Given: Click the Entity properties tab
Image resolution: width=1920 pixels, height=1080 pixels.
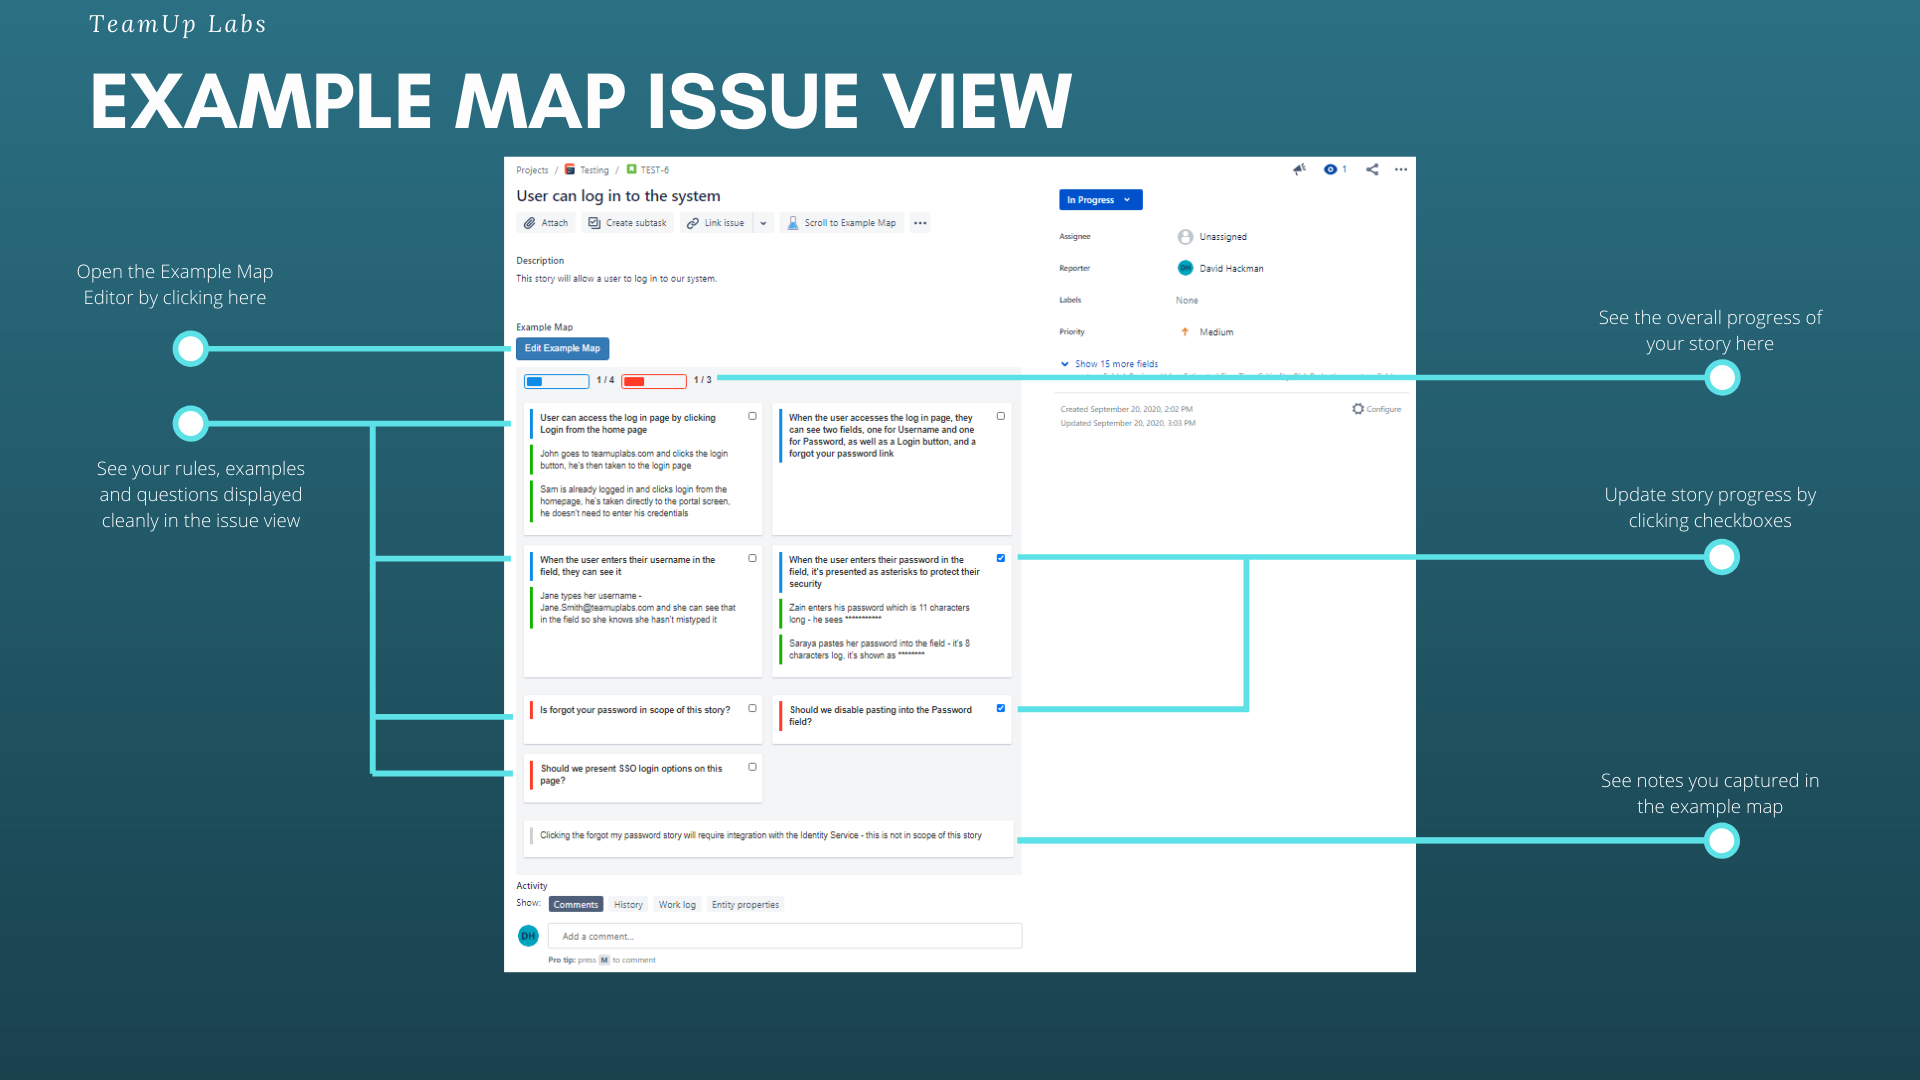Looking at the screenshot, I should coord(744,905).
